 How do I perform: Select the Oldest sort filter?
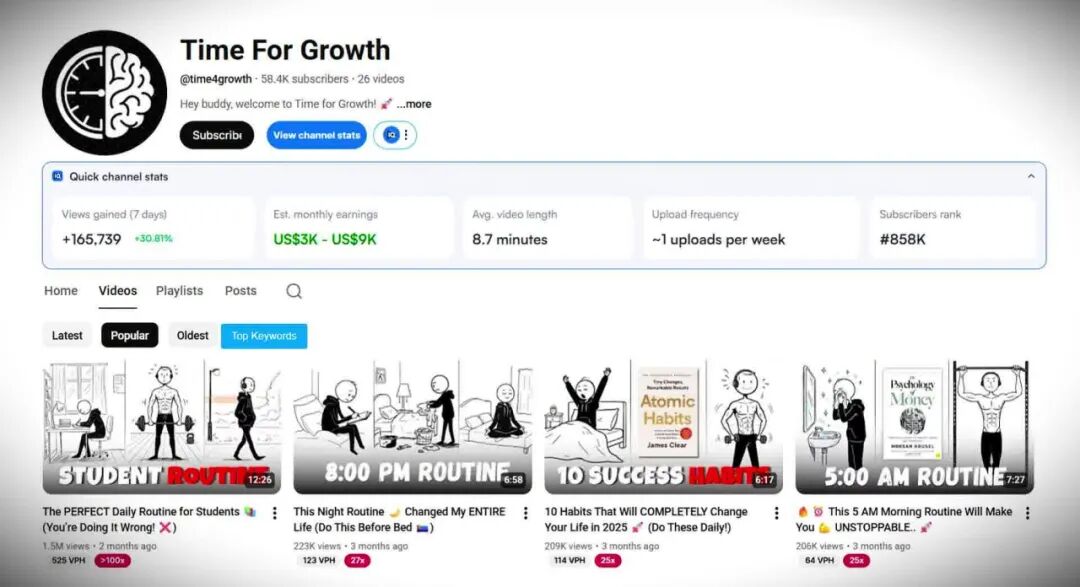pos(192,336)
